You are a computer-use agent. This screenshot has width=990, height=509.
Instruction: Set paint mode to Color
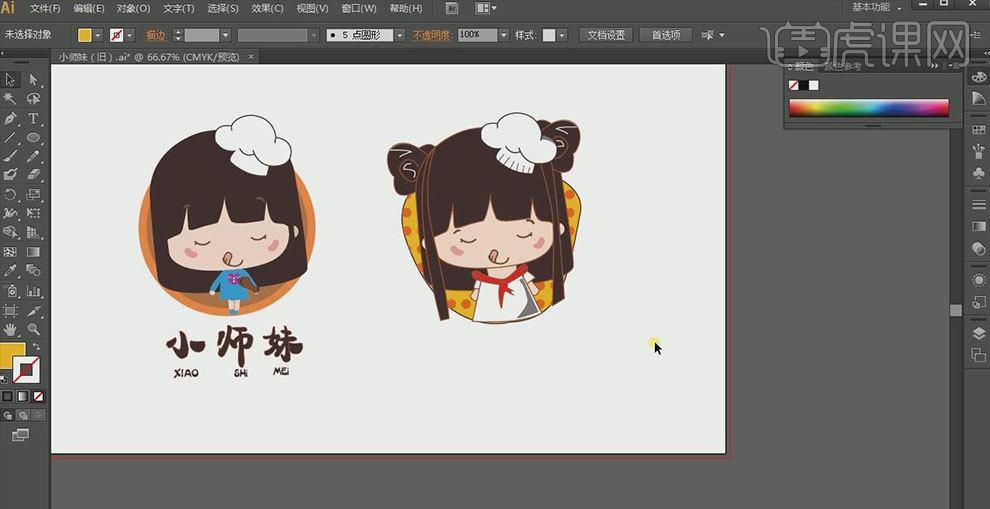tap(7, 397)
